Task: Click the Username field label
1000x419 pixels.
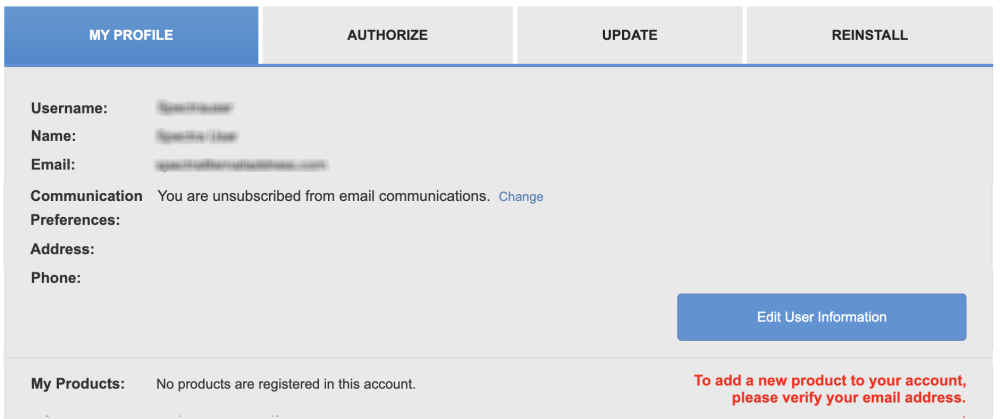Action: click(x=69, y=108)
